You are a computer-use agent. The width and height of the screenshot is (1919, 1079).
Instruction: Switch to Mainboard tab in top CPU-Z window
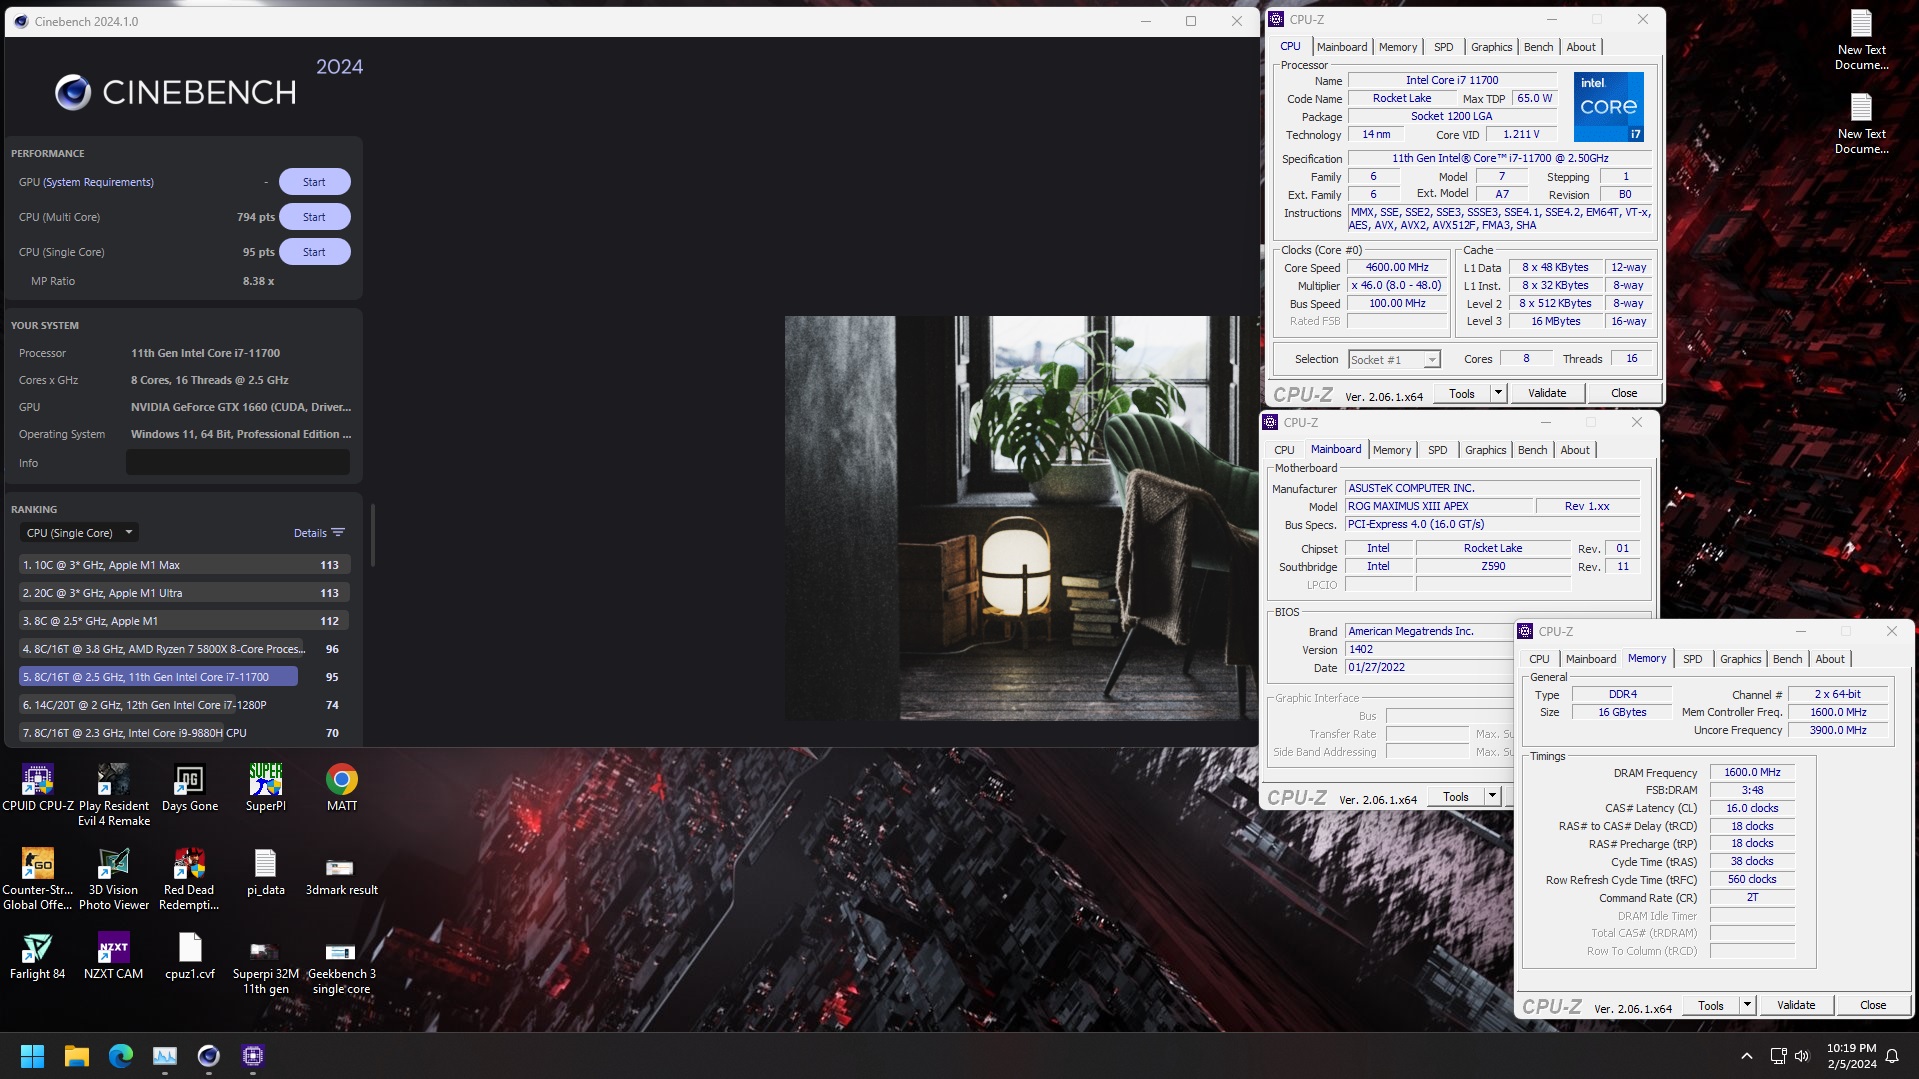click(1341, 47)
